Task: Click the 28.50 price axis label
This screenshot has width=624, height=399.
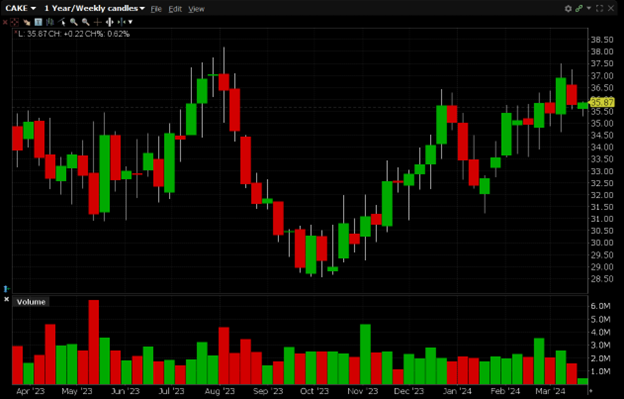Action: coord(602,278)
